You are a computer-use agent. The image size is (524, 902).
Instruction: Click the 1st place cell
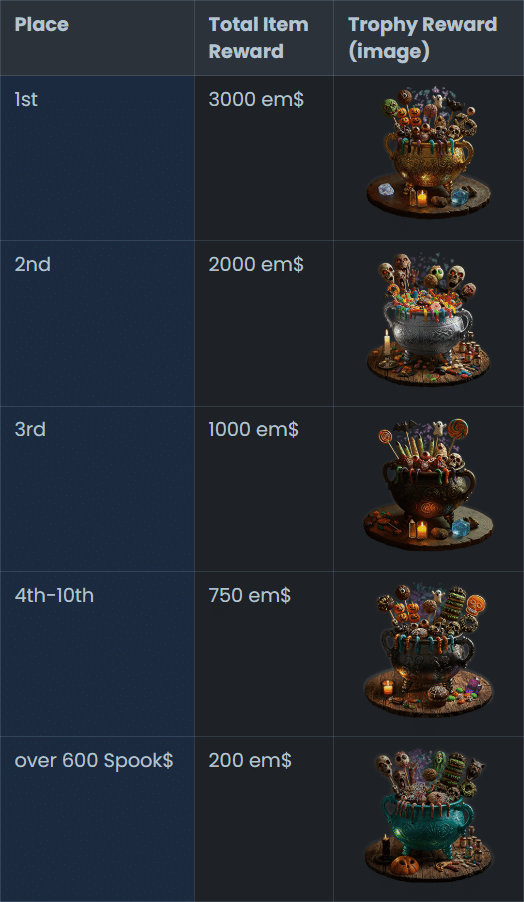pos(97,158)
